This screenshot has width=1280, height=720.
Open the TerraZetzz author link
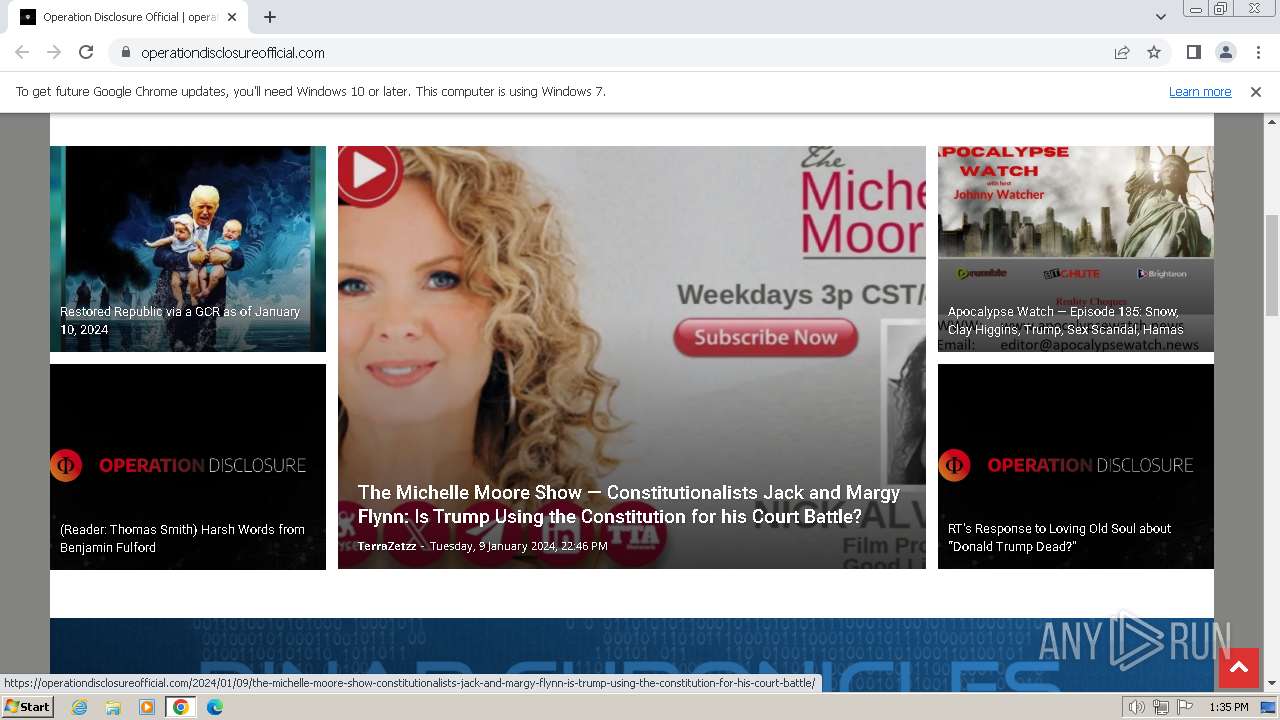pos(387,546)
